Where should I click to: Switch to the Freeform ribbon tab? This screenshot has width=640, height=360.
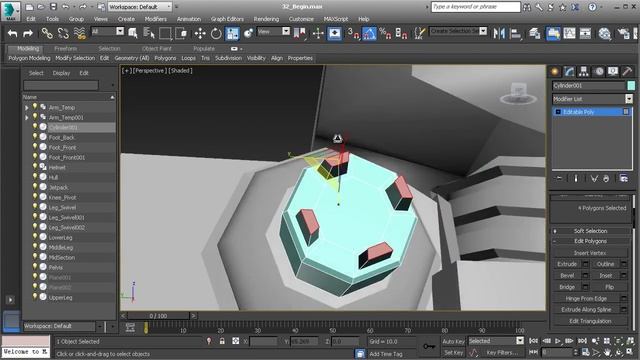pyautogui.click(x=65, y=49)
